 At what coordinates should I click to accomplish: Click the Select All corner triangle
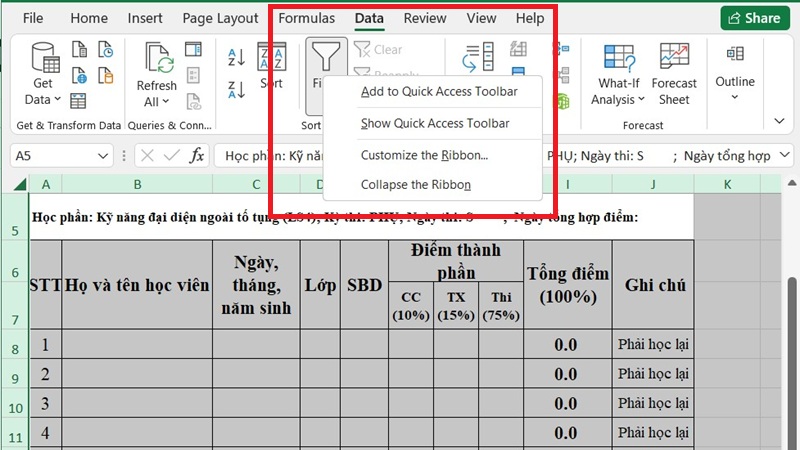coord(19,184)
